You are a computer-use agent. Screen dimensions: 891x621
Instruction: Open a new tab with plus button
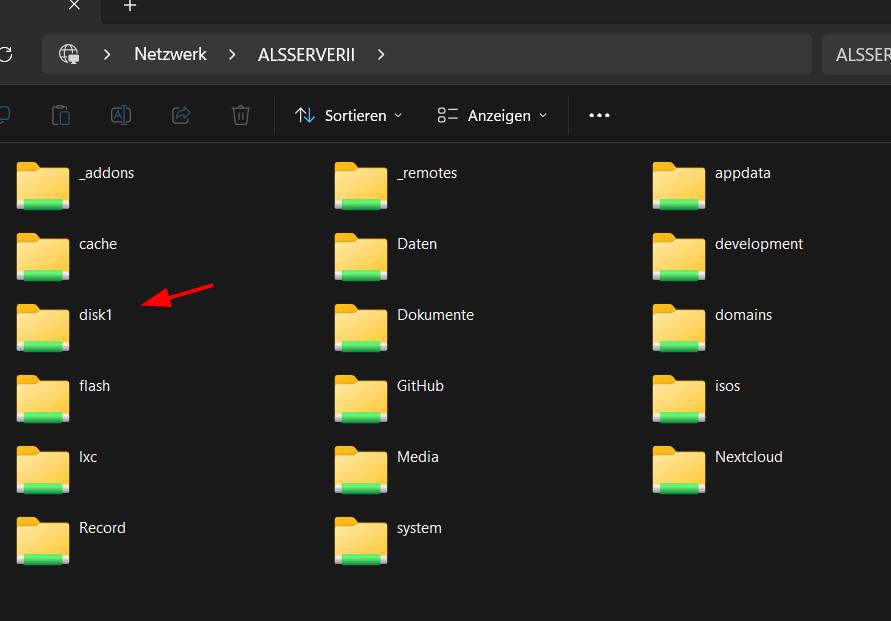pyautogui.click(x=130, y=6)
